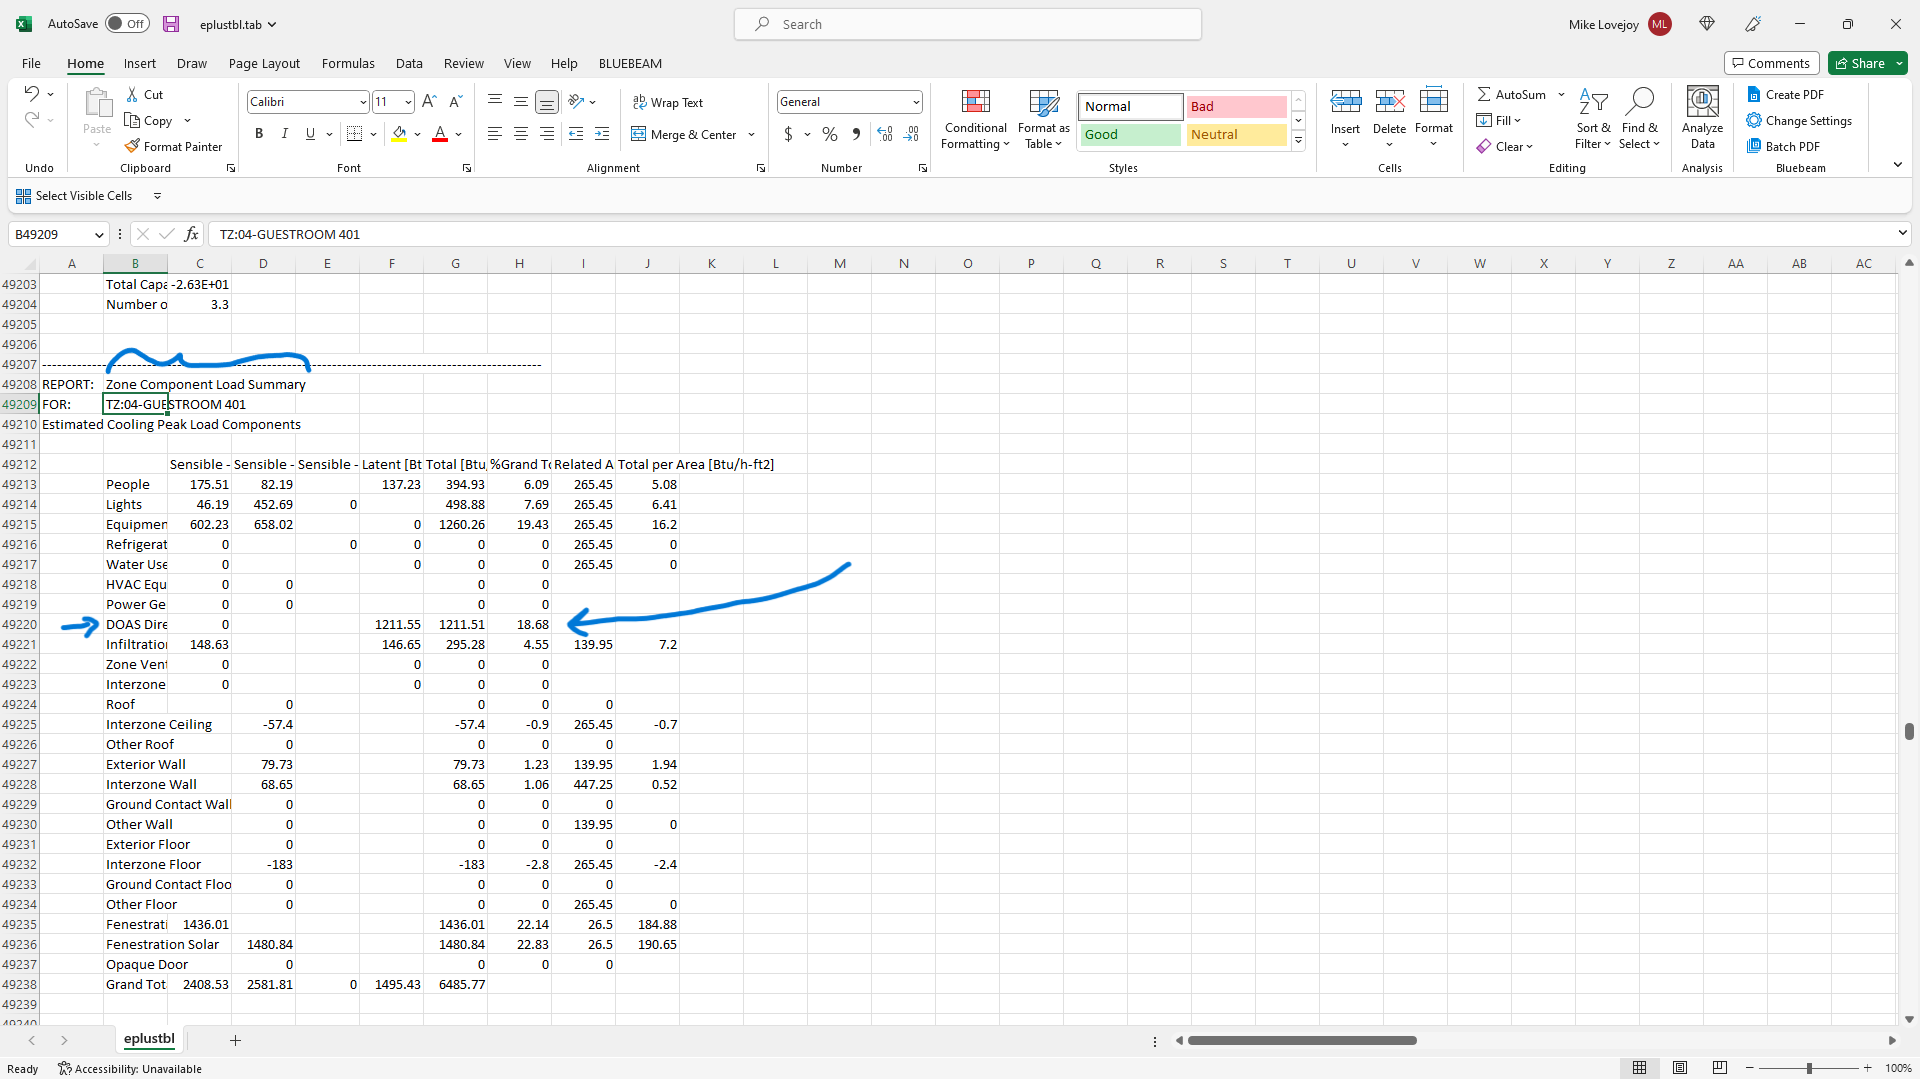Screen dimensions: 1920x1080
Task: Toggle bold formatting
Action: [x=259, y=133]
